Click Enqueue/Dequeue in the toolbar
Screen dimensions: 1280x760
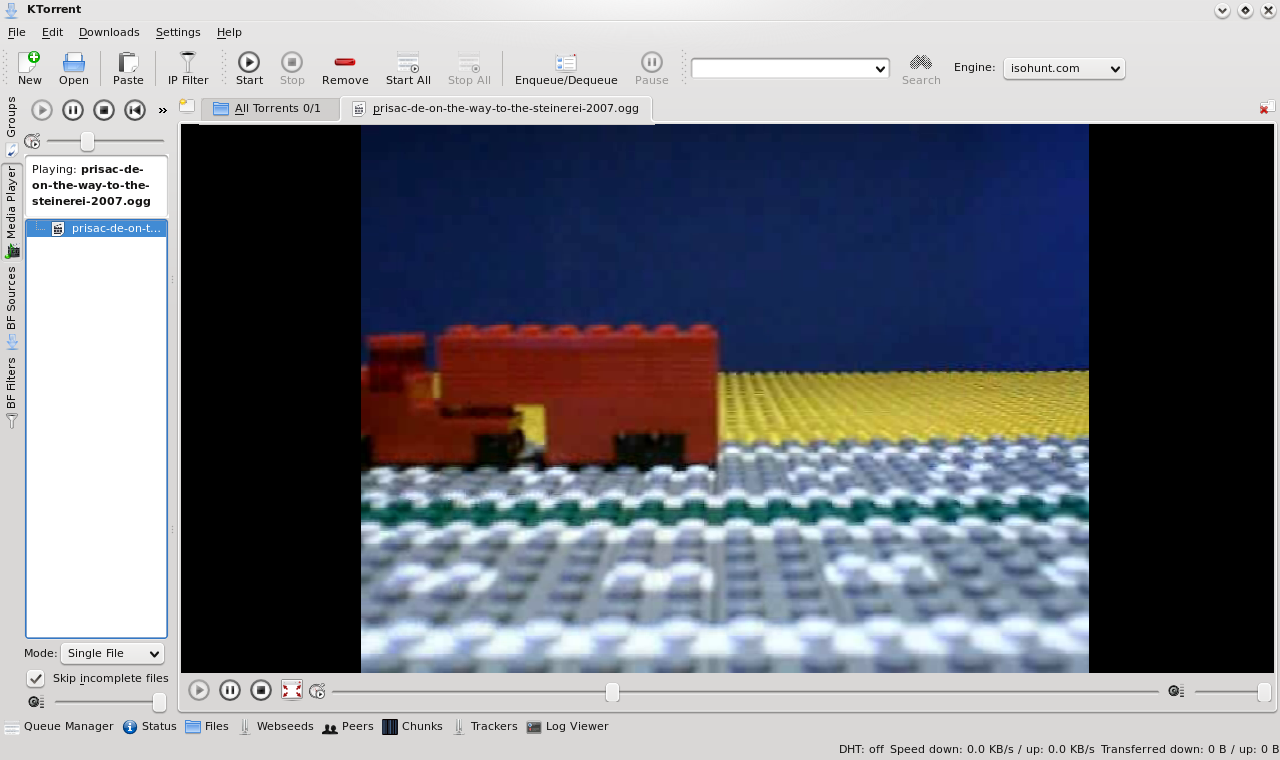tap(566, 68)
